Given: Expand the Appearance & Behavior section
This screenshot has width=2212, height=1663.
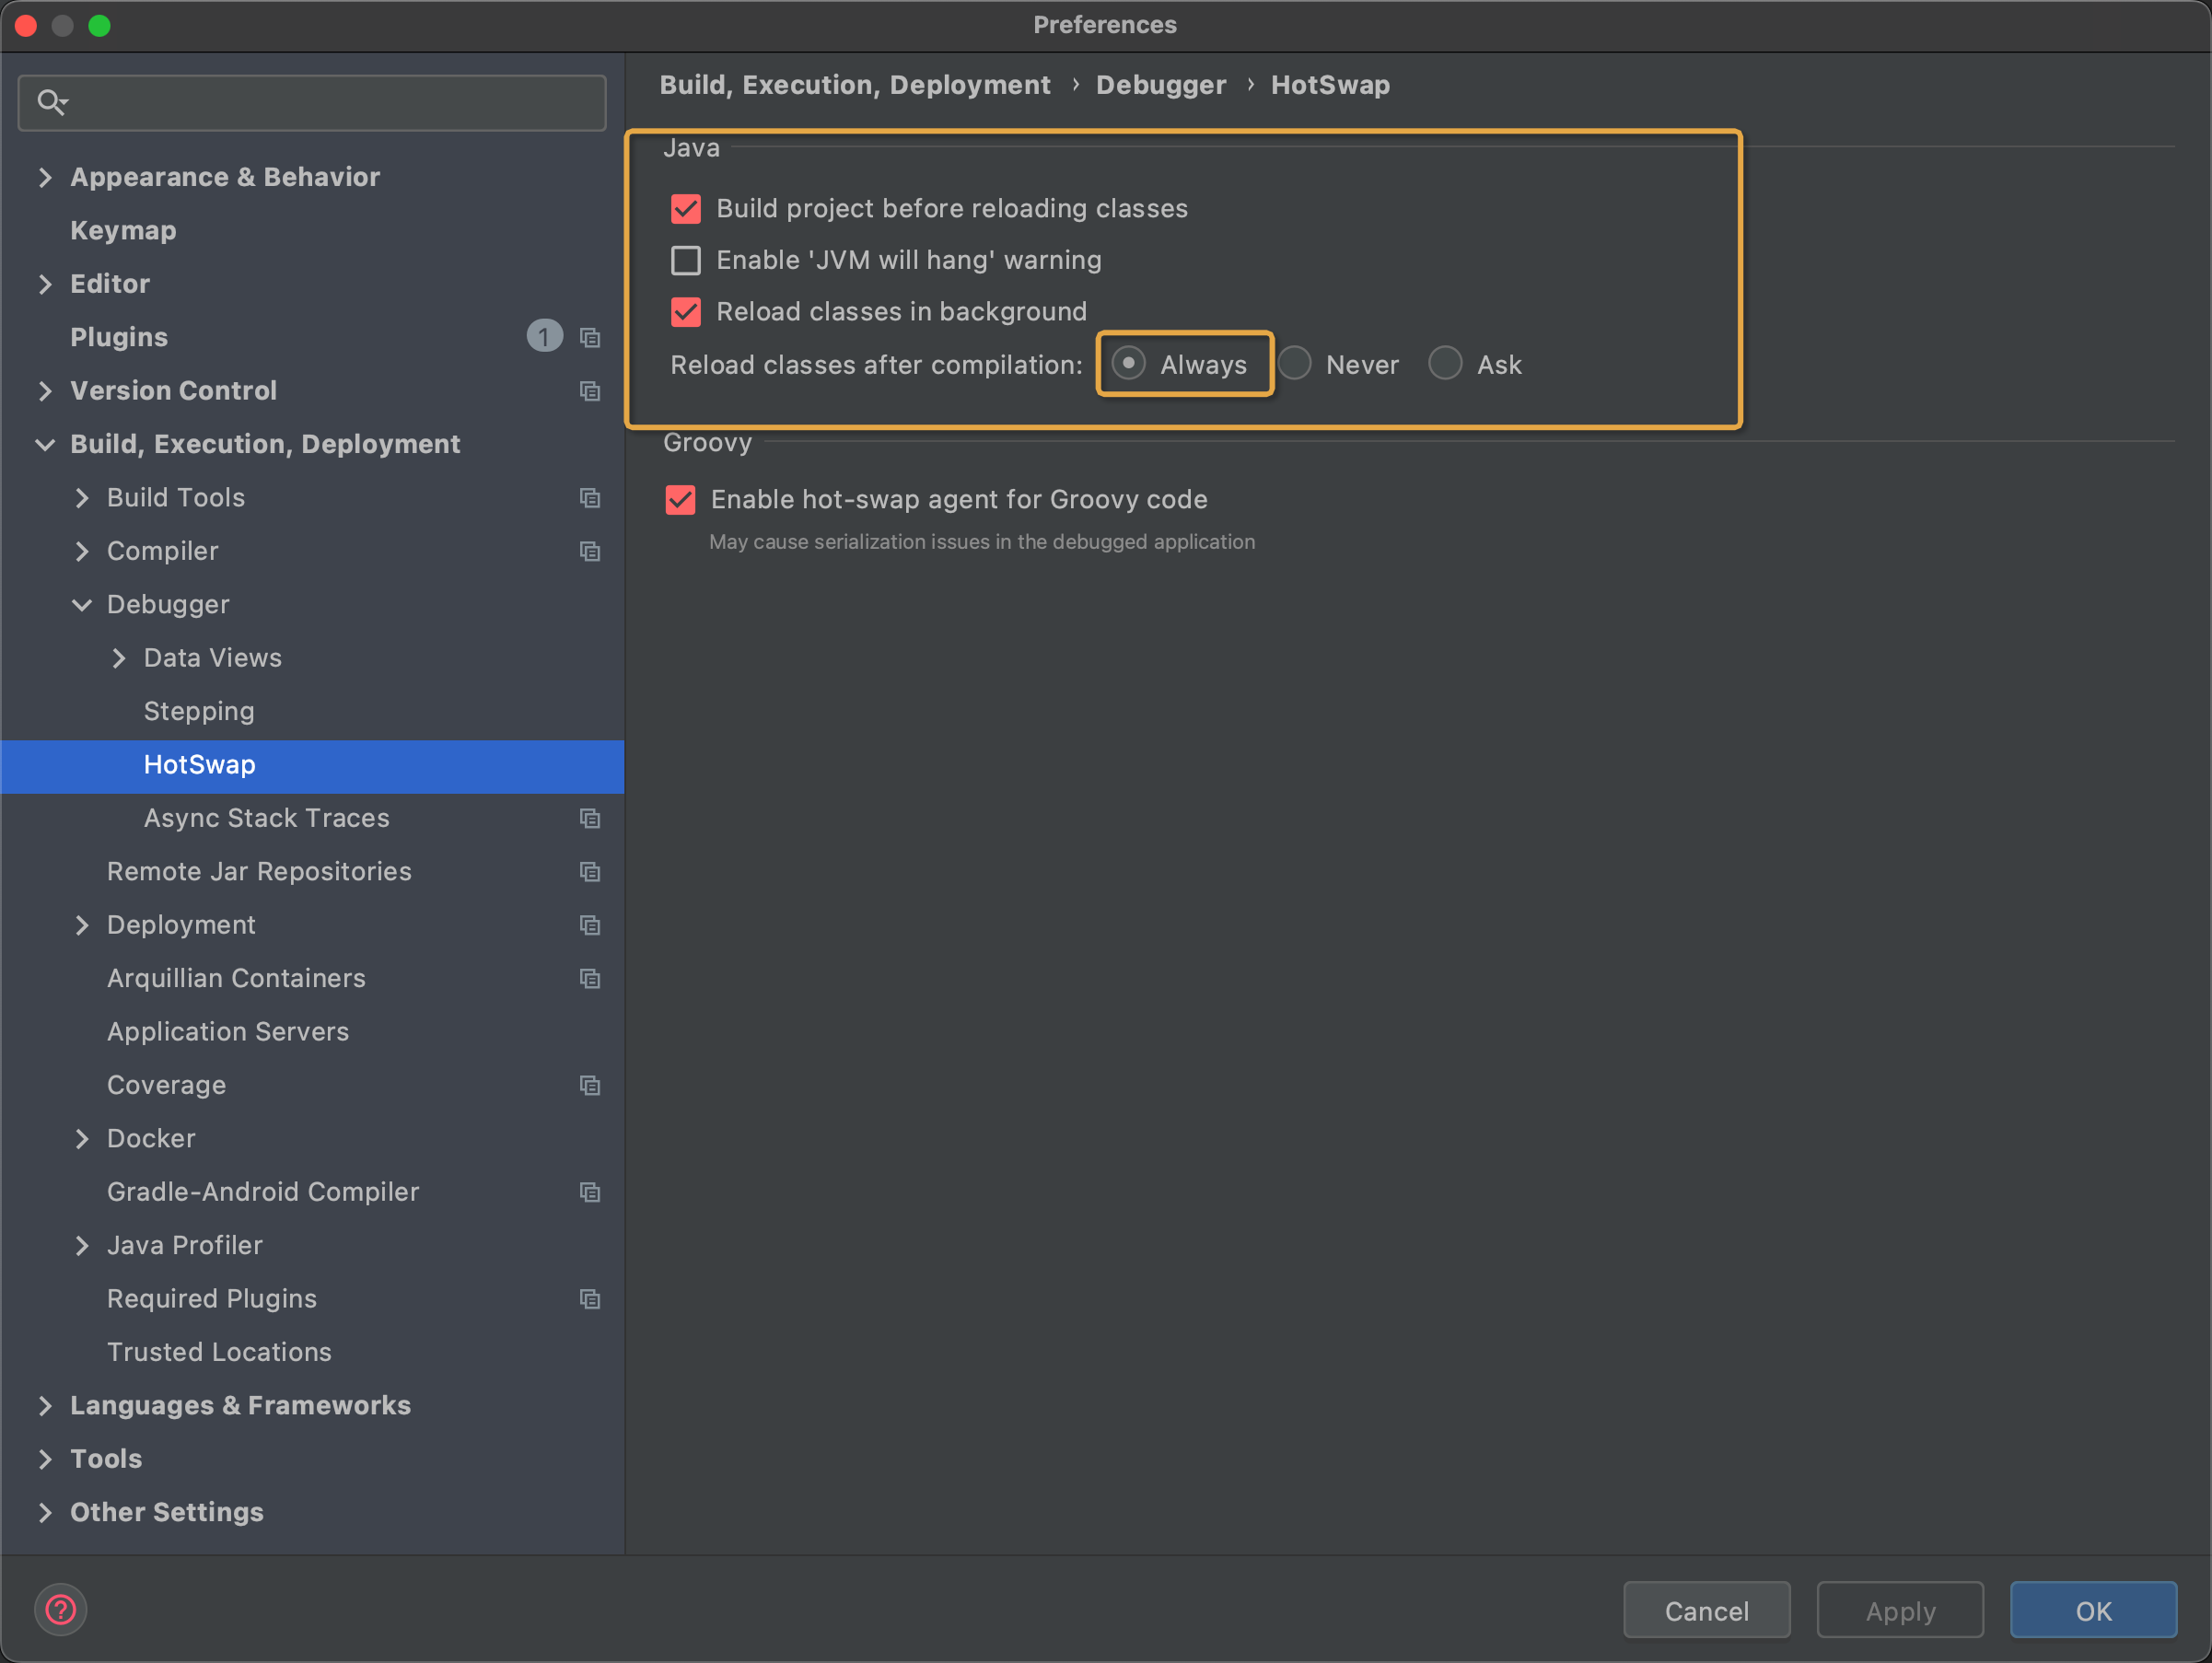Looking at the screenshot, I should tap(45, 177).
